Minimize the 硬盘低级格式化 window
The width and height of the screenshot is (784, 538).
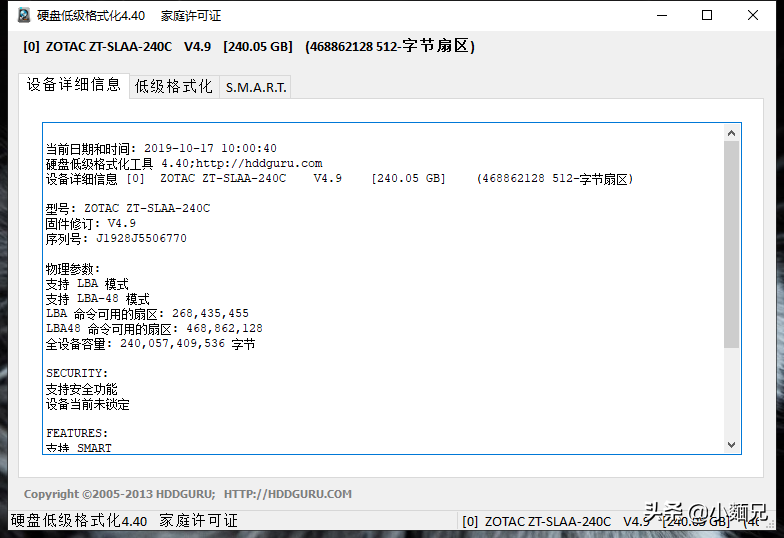tap(662, 16)
